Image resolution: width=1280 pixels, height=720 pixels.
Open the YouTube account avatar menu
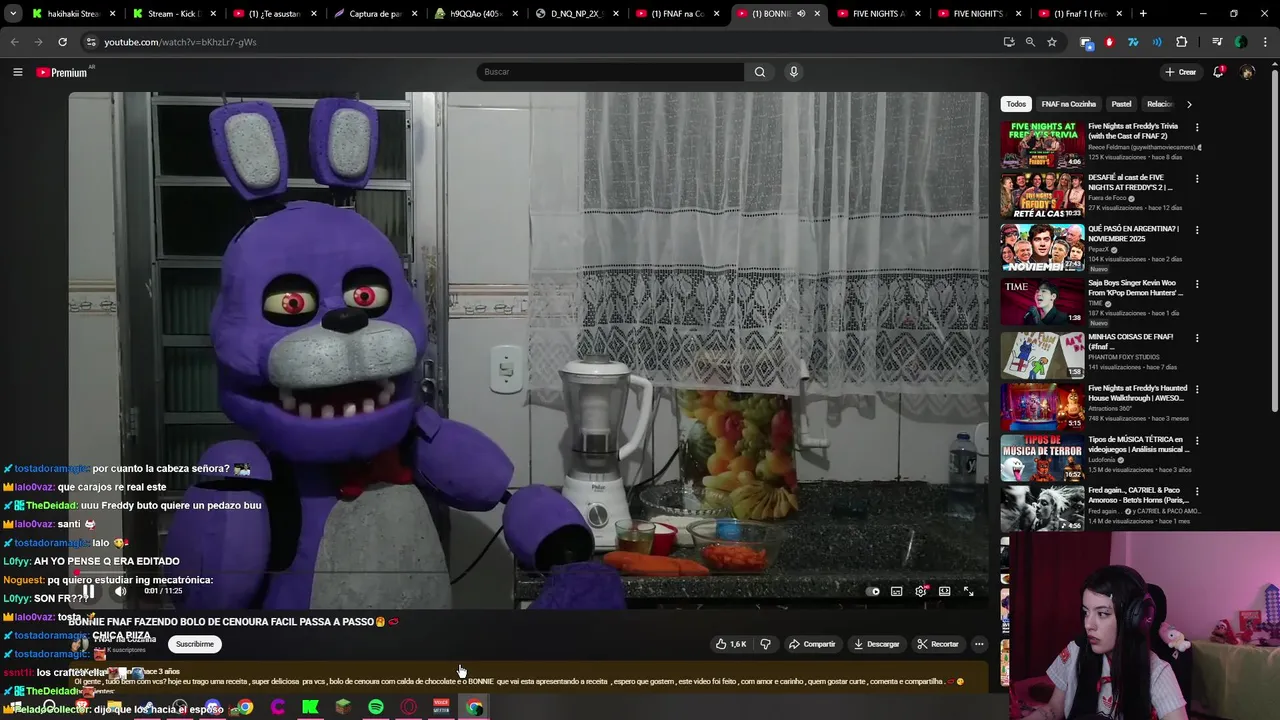[1247, 72]
